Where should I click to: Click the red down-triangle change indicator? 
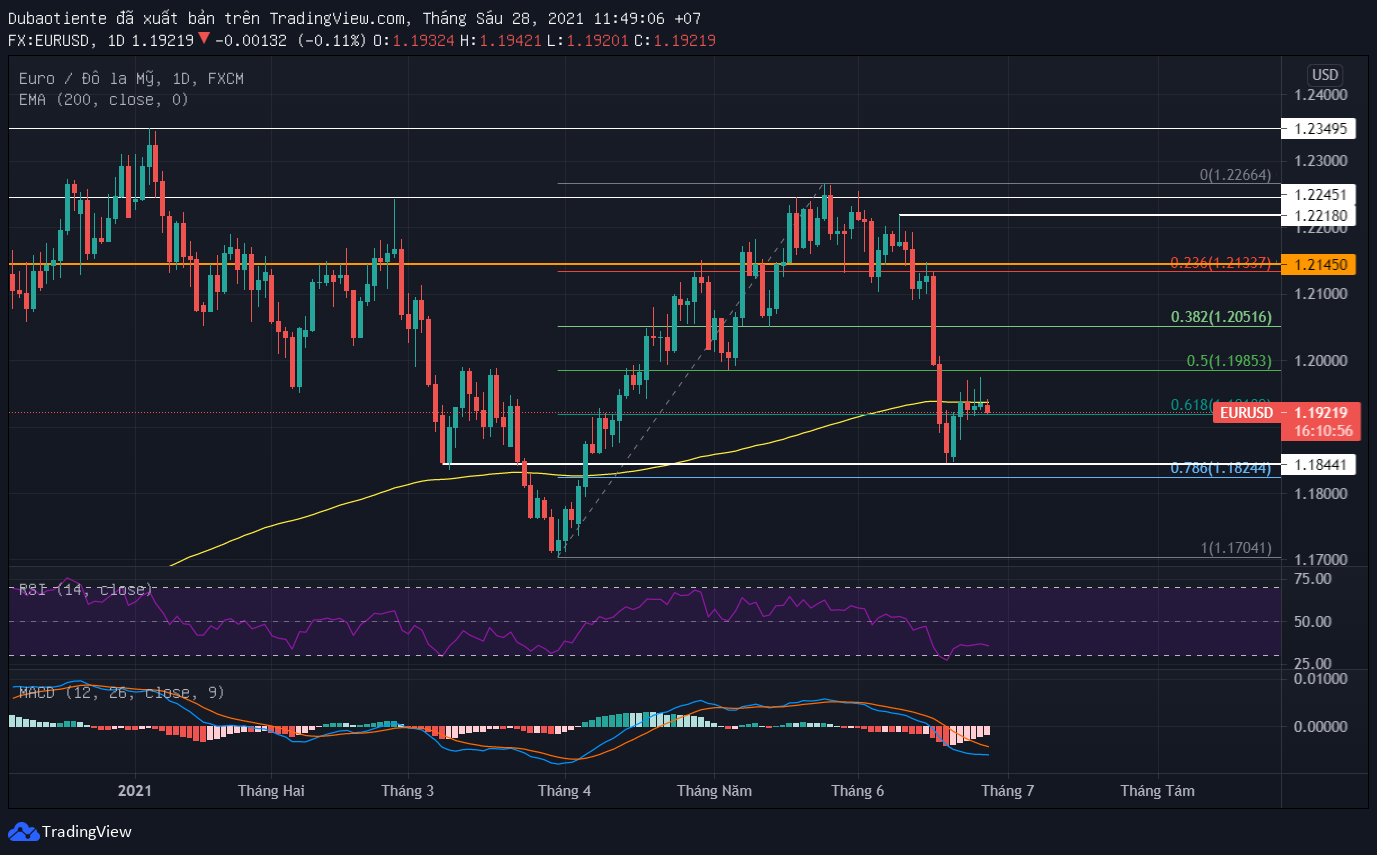pyautogui.click(x=203, y=39)
